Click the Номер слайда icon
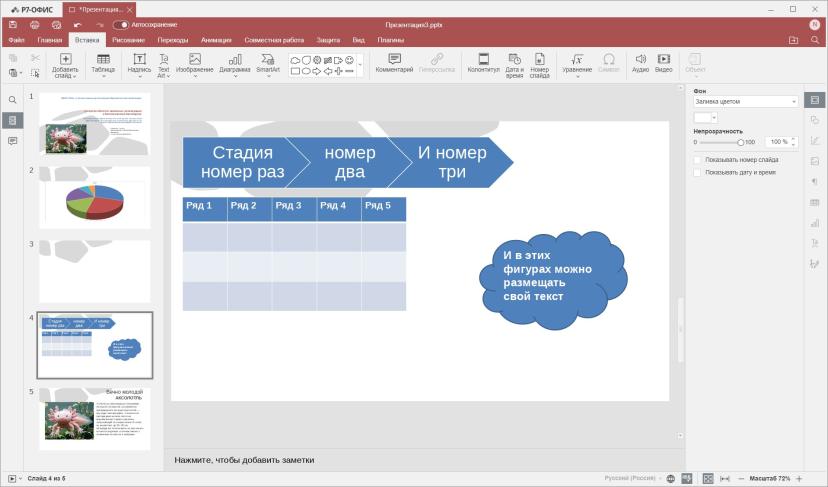 click(x=539, y=59)
